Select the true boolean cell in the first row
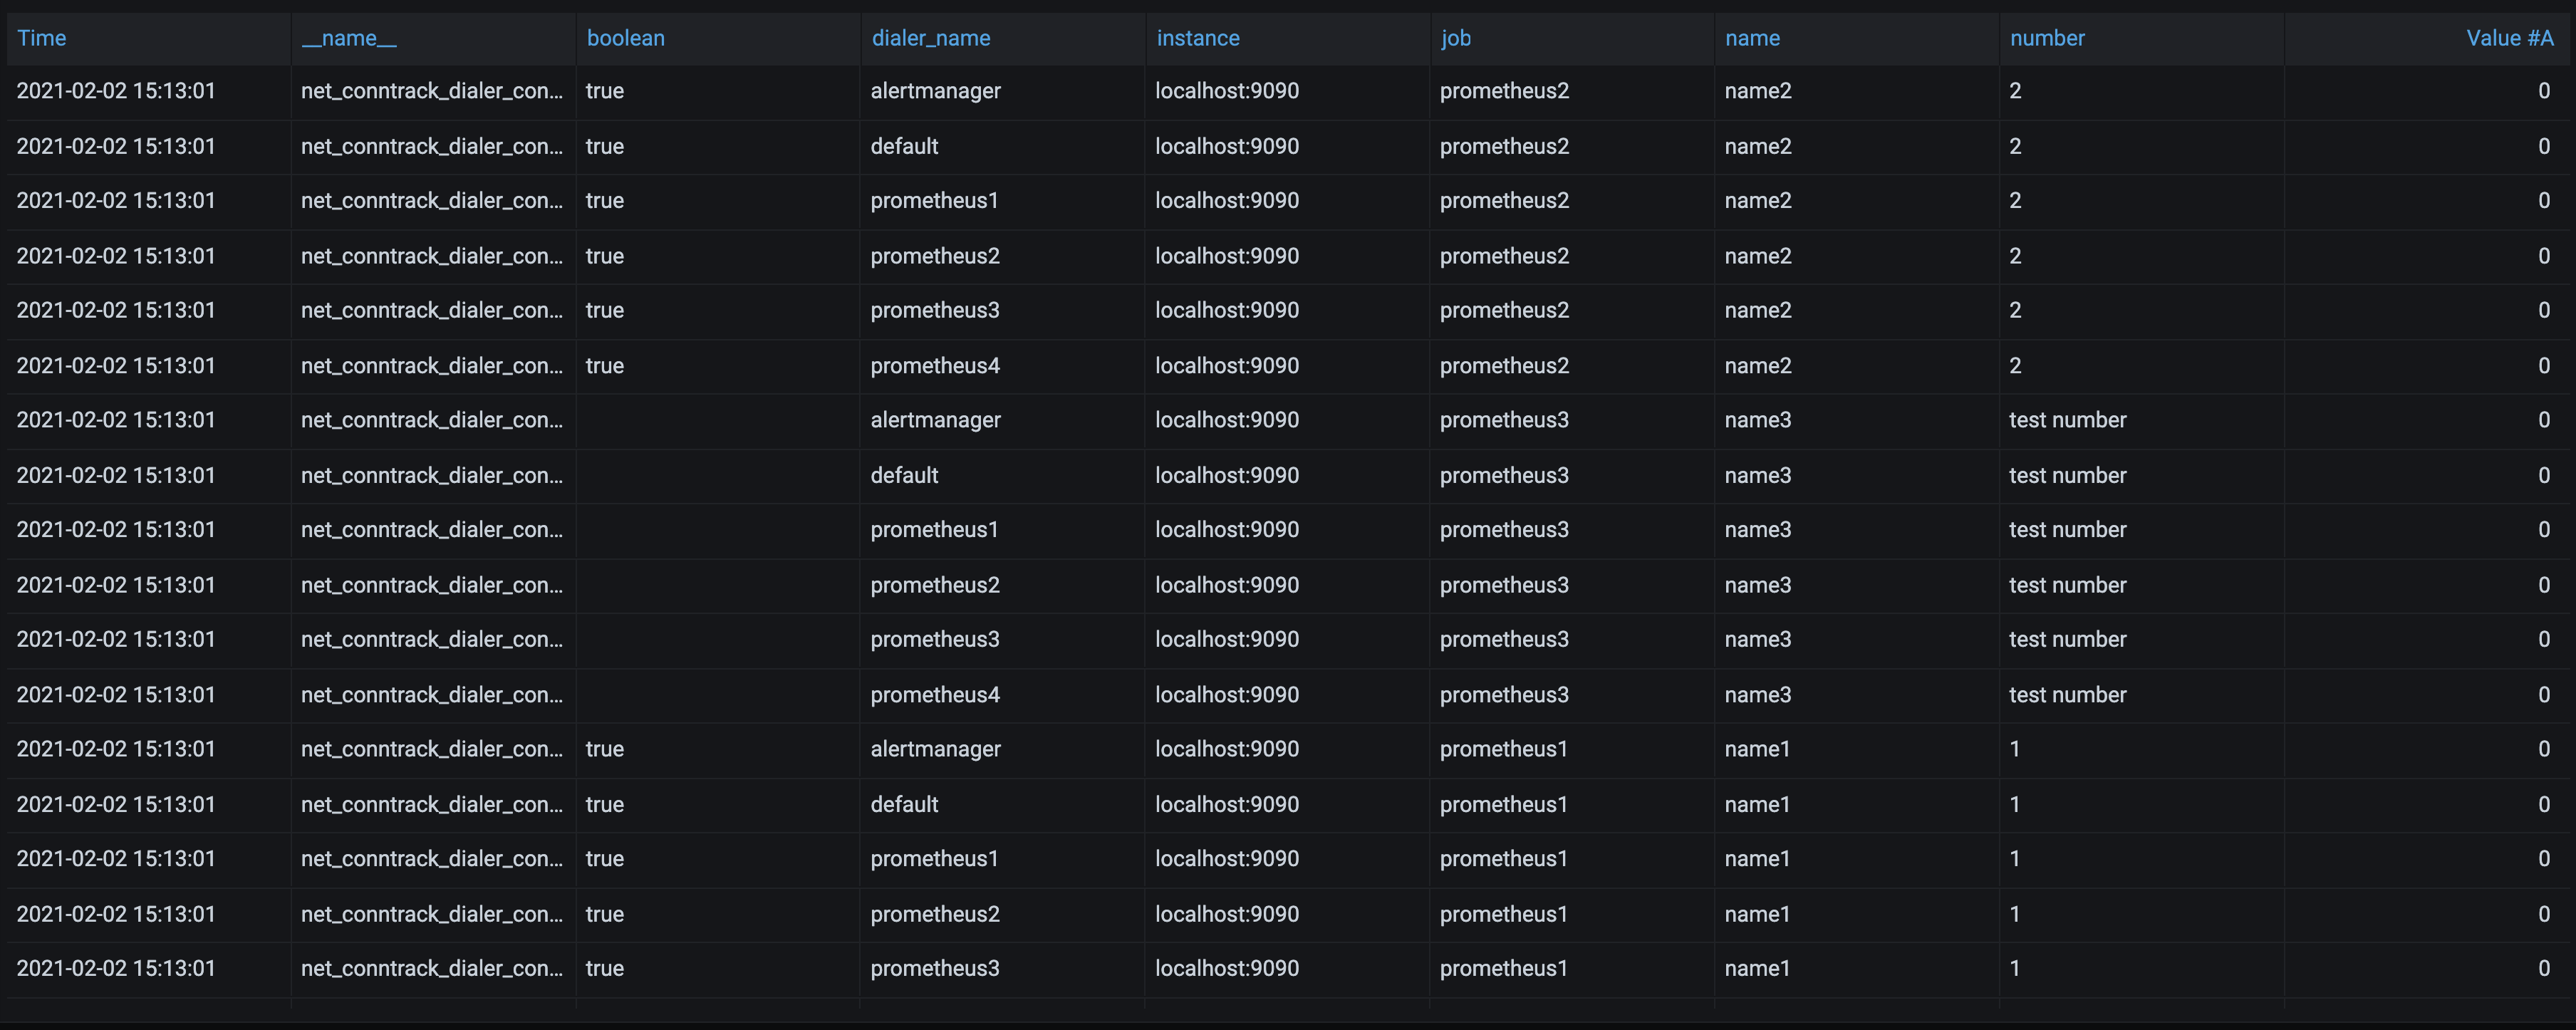The height and width of the screenshot is (1030, 2576). tap(604, 90)
